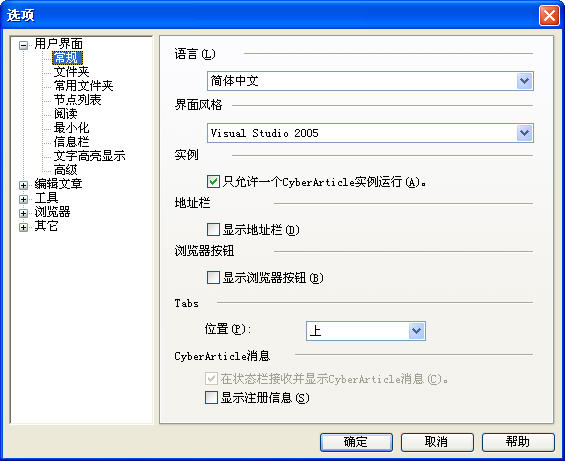Image resolution: width=565 pixels, height=461 pixels.
Task: Collapse the 用户界面 tree node
Action: coord(23,45)
